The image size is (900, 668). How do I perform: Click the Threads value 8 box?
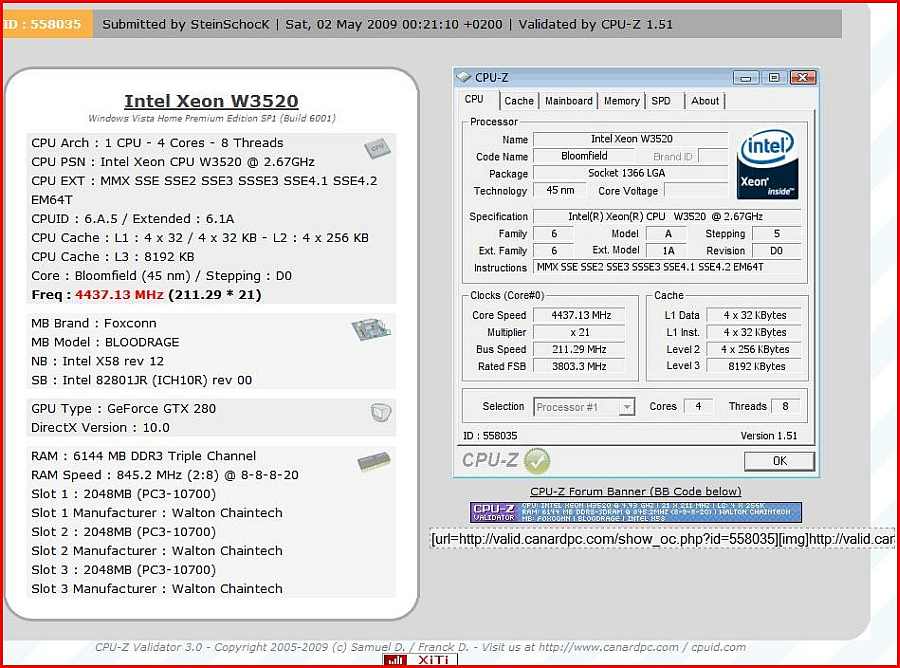tap(785, 406)
